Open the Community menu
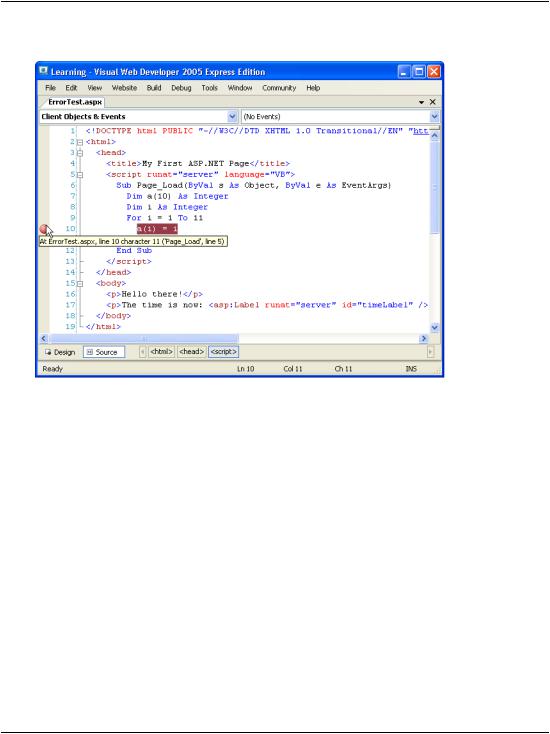This screenshot has height=734, width=550. pyautogui.click(x=279, y=88)
